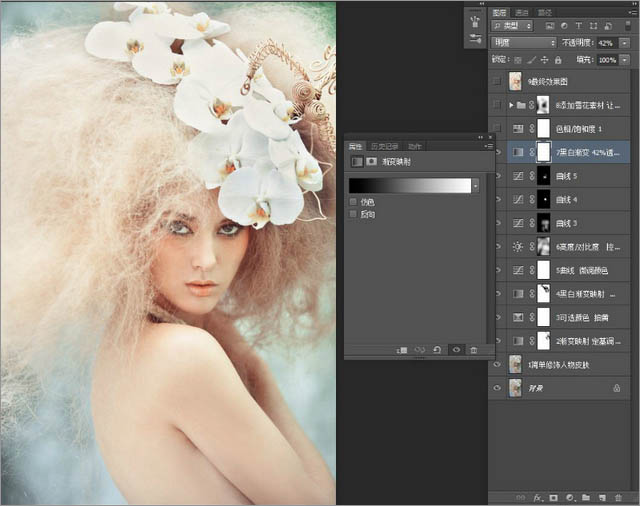The width and height of the screenshot is (640, 506).
Task: Switch to the 历史记录 (History) tab
Action: 384,146
